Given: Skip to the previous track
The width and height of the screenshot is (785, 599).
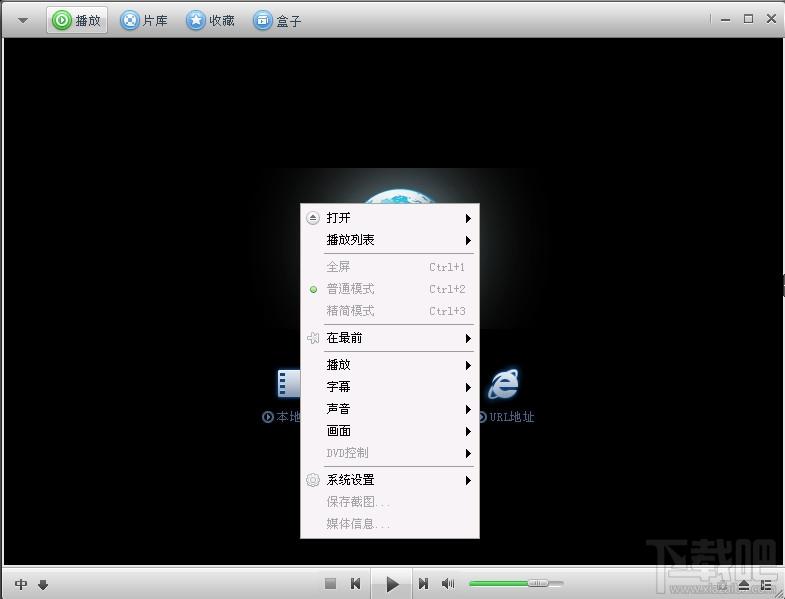Looking at the screenshot, I should (x=355, y=583).
